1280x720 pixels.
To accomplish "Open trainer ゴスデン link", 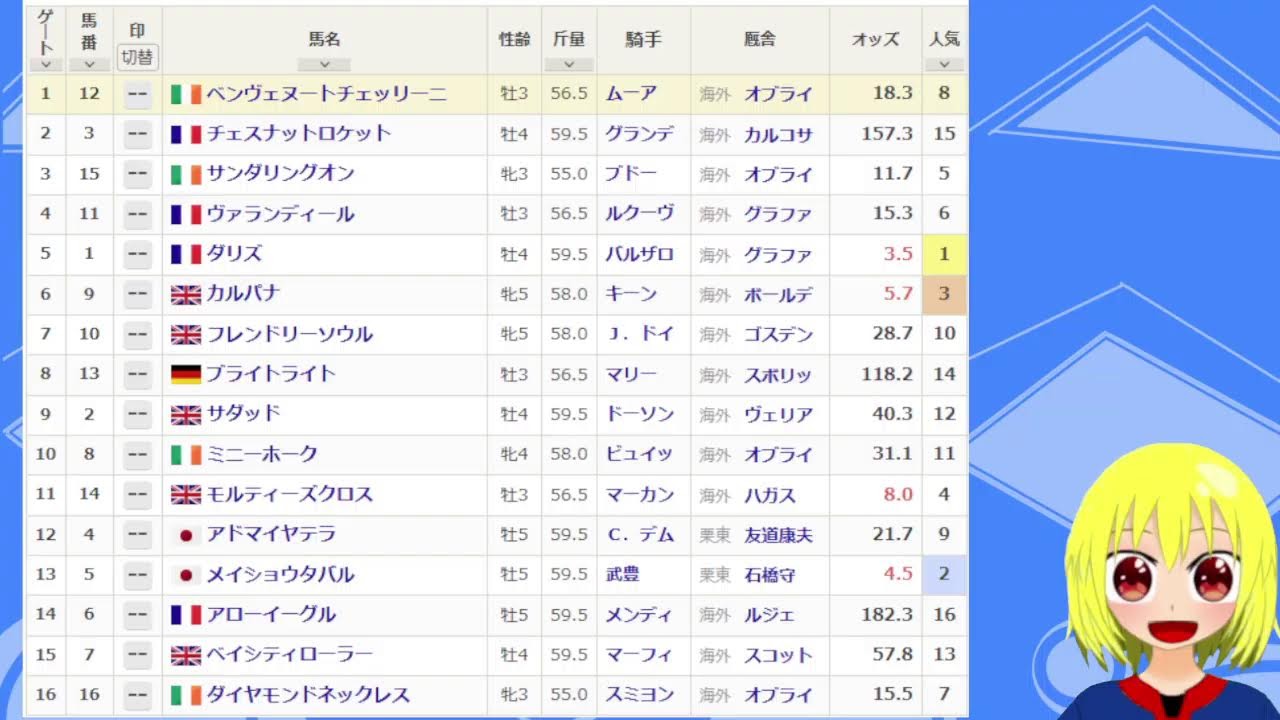I will pyautogui.click(x=779, y=334).
